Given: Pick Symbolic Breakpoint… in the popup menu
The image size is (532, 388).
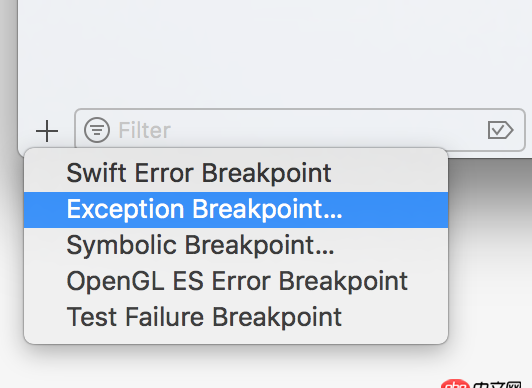Looking at the screenshot, I should point(236,245).
